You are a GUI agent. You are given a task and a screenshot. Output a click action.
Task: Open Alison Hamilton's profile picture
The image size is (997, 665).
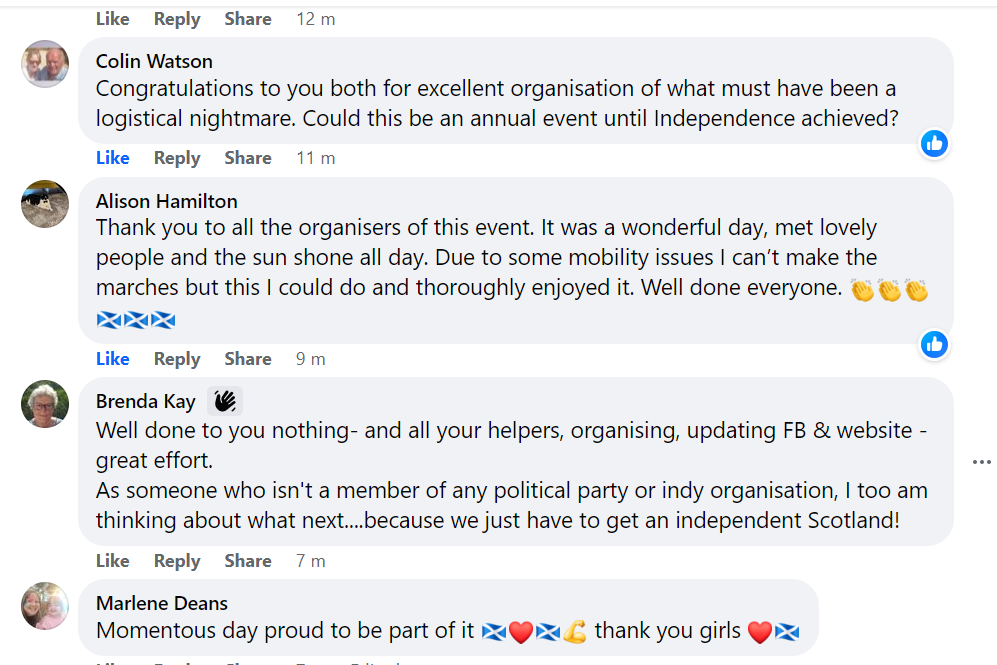[x=45, y=204]
